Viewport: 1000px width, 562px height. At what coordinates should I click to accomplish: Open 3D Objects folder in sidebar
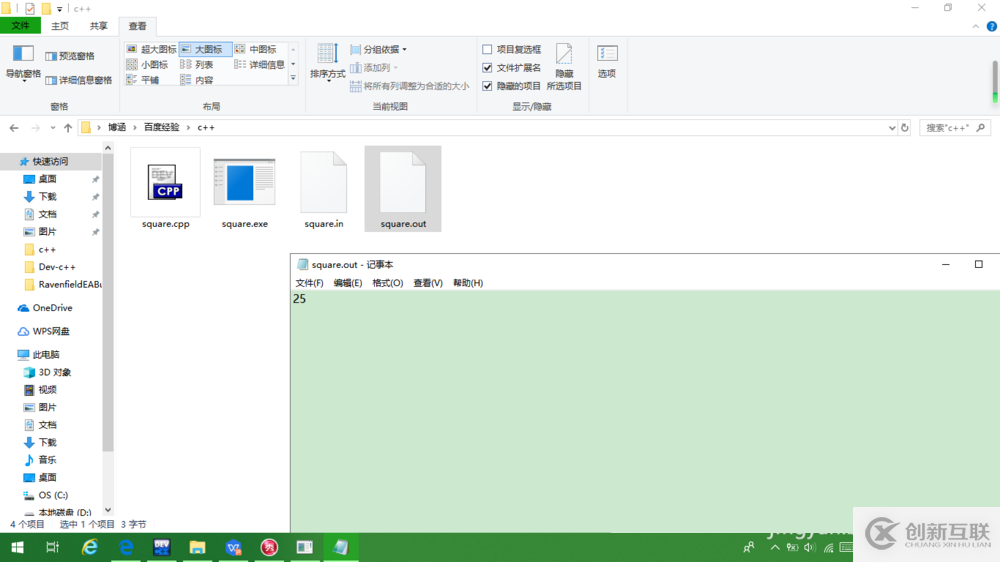tap(55, 372)
